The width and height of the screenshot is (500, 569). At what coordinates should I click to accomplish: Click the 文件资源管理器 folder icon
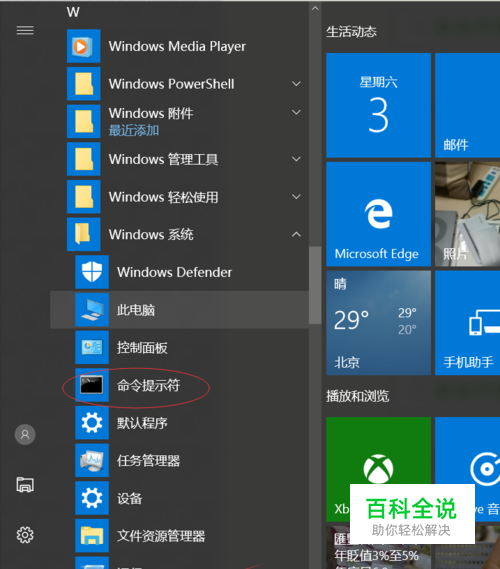[92, 536]
